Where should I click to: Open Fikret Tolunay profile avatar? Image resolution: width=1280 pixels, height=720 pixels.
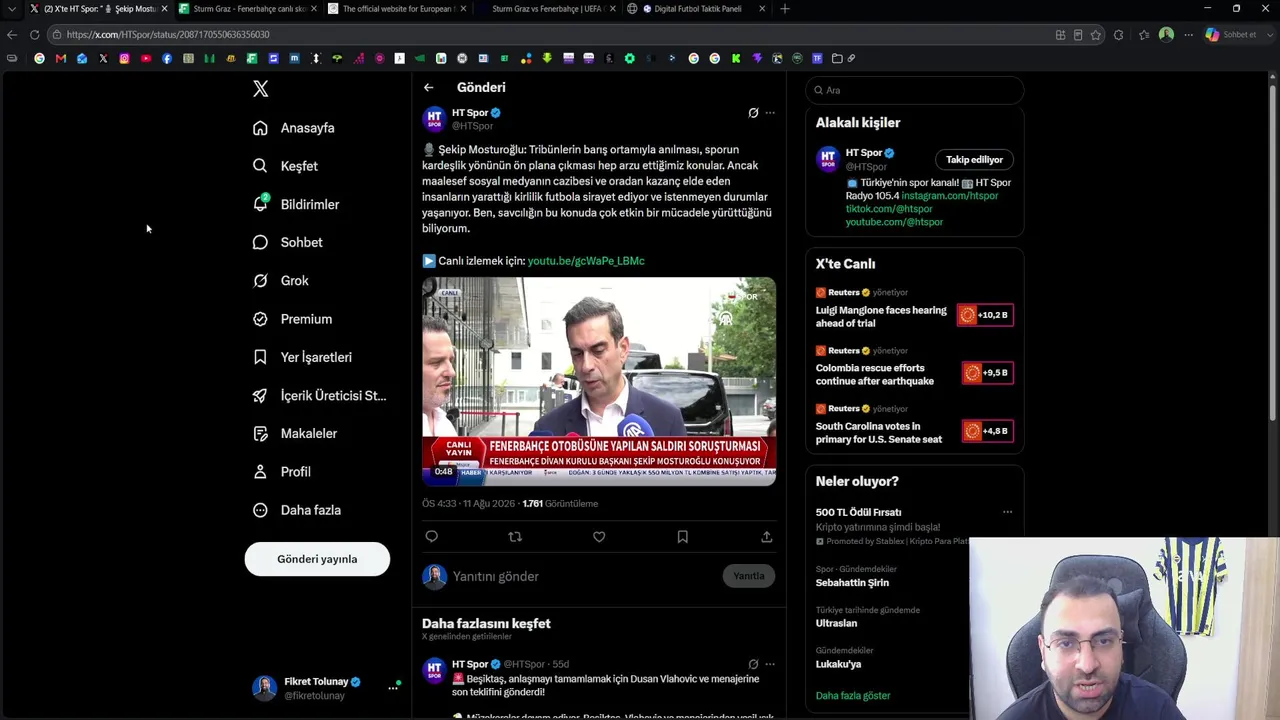click(264, 688)
